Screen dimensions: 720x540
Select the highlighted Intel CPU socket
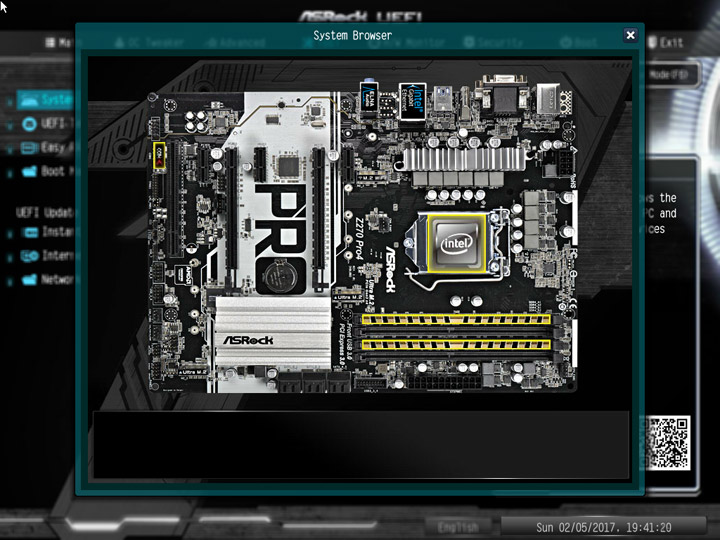click(456, 242)
